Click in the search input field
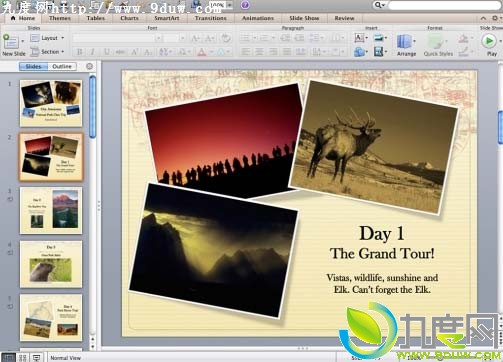Image resolution: width=503 pixels, height=362 pixels. pos(444,5)
